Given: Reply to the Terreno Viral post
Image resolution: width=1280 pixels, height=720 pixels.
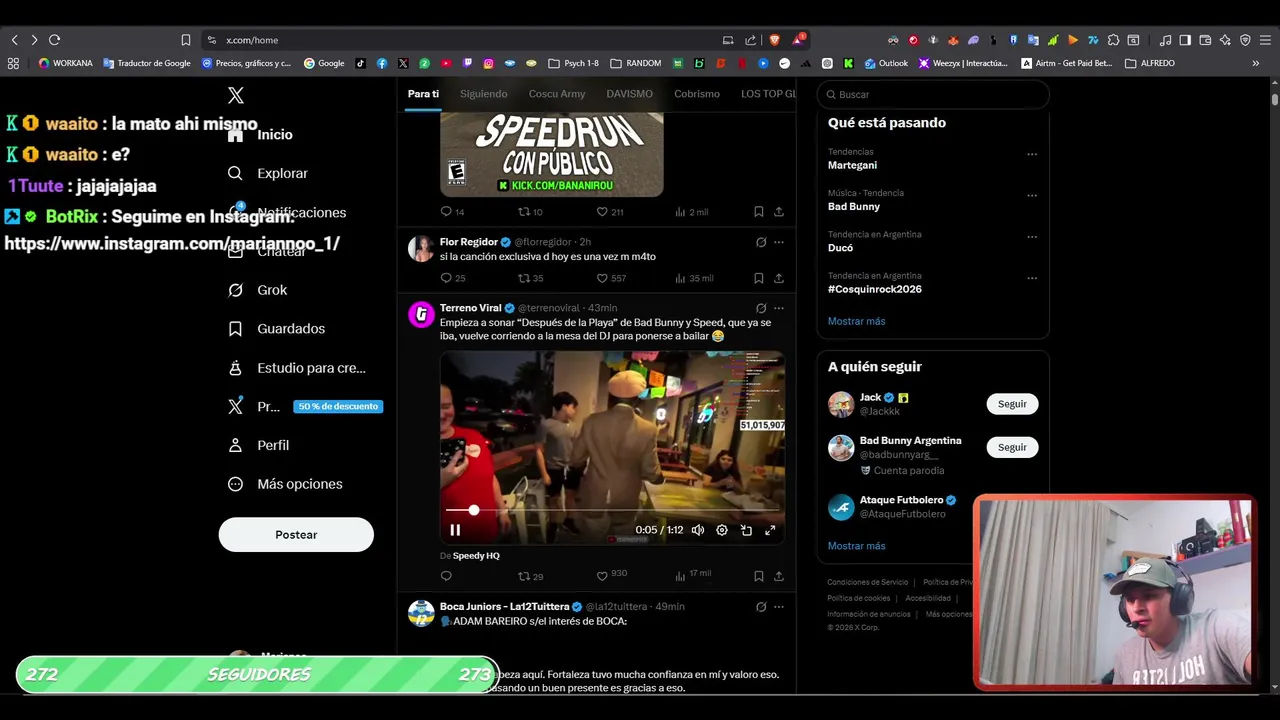Looking at the screenshot, I should click(446, 576).
